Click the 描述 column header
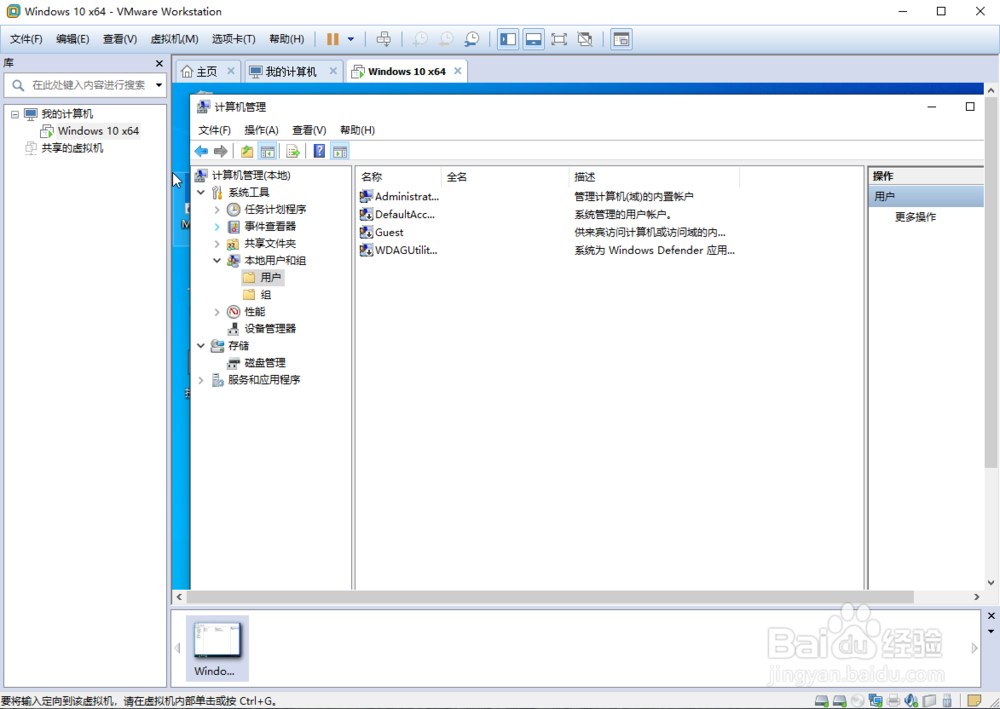1000x709 pixels. (x=654, y=177)
